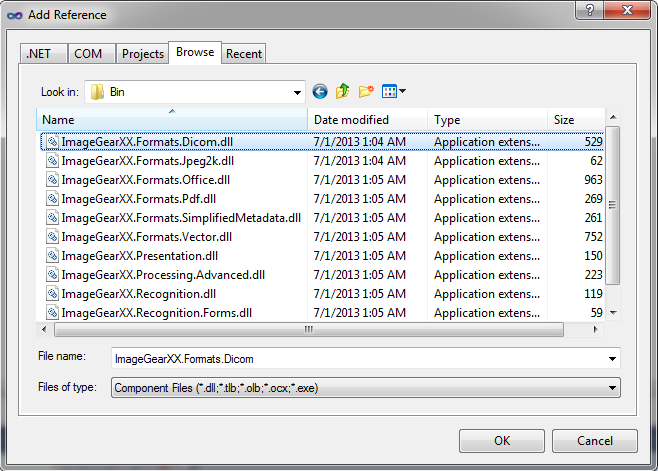Select ImageGearXX.Recognition.Forms.dll file name
This screenshot has width=658, height=471.
[157, 313]
